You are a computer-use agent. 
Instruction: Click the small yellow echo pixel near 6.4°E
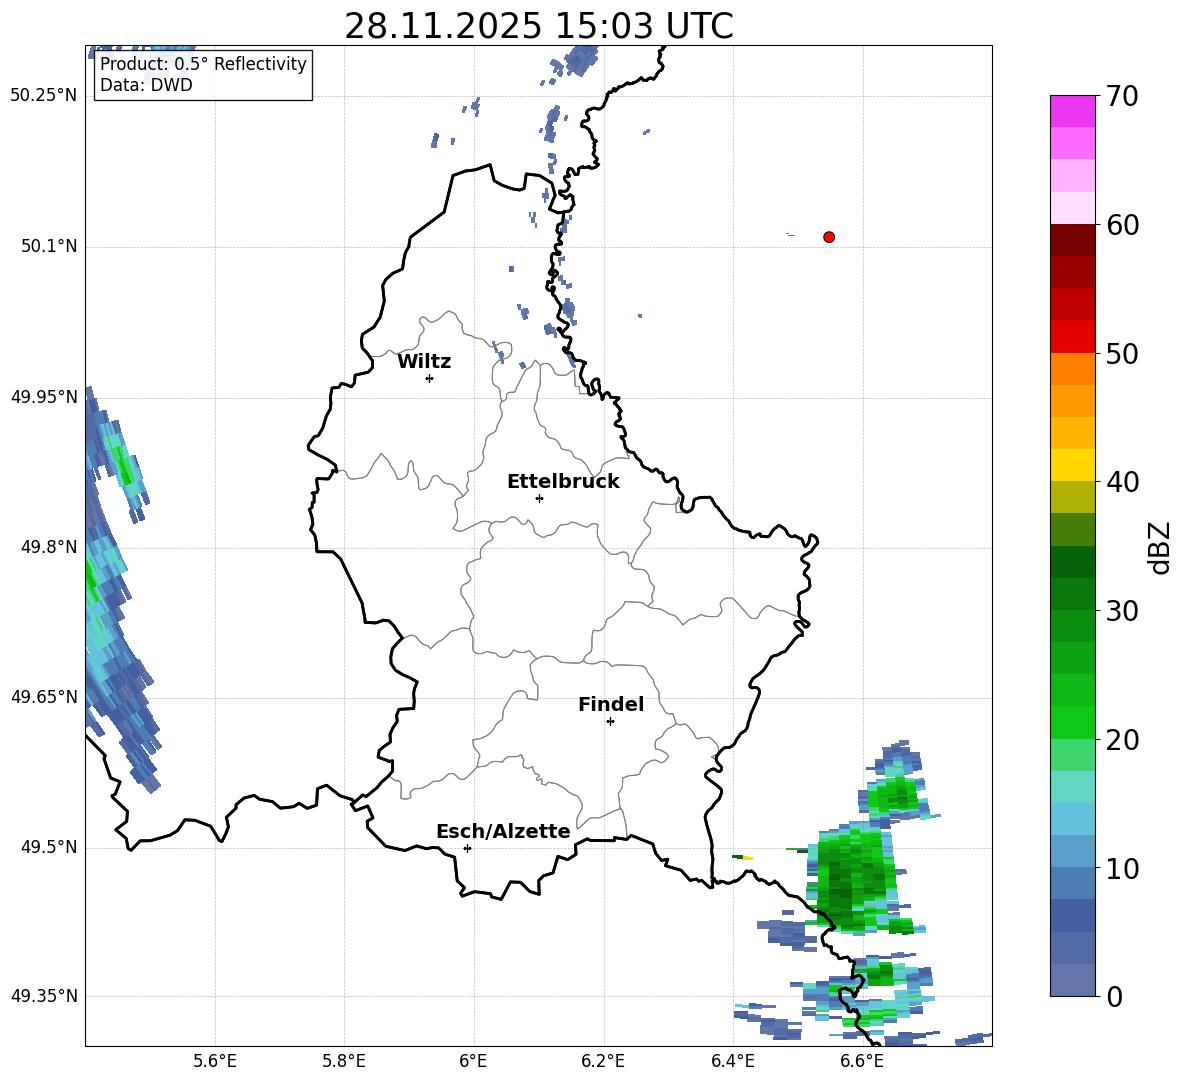point(748,858)
